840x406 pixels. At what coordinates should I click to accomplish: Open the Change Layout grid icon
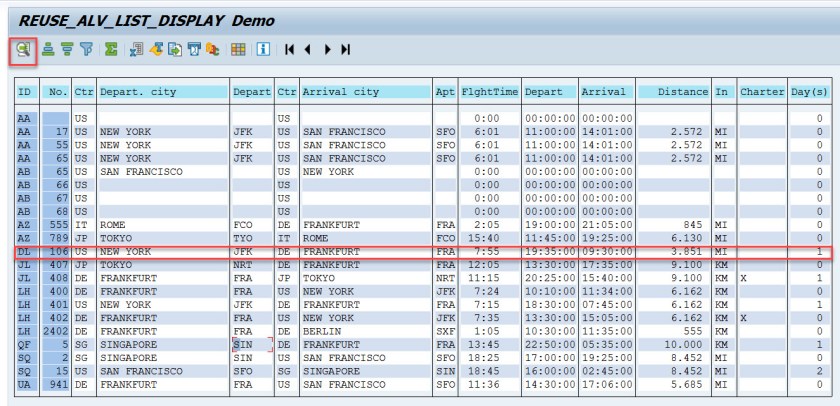[x=238, y=50]
